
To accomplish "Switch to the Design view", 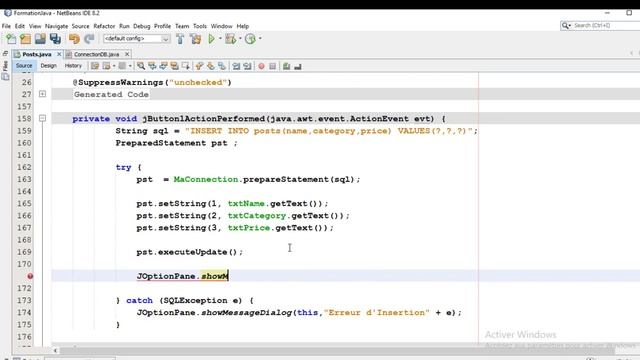I will 48,66.
